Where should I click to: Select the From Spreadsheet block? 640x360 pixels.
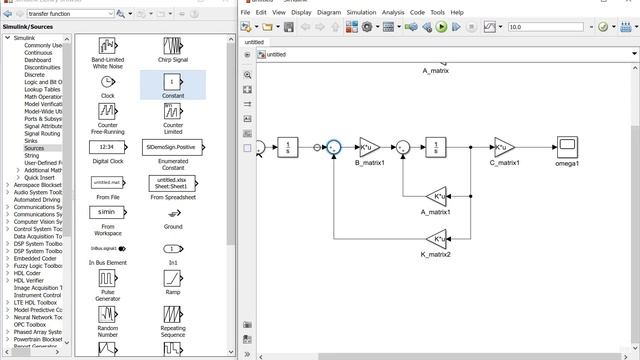point(173,183)
